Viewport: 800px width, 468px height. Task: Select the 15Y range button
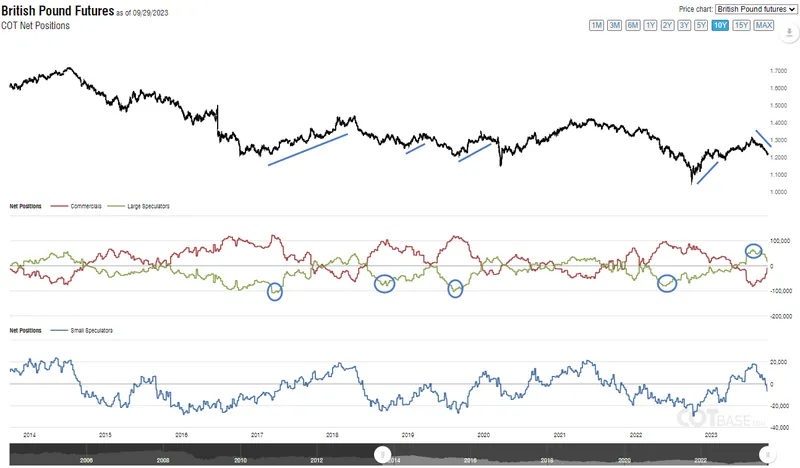click(741, 26)
